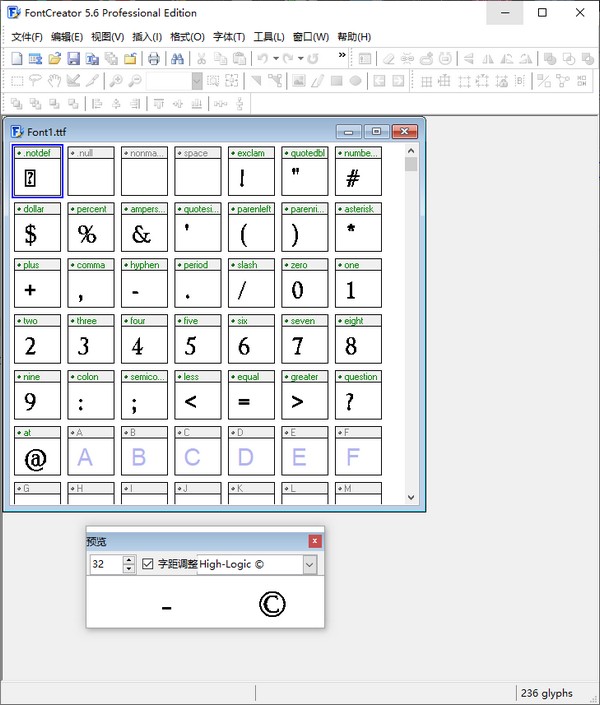Open the 帮助(H) menu

pyautogui.click(x=354, y=37)
